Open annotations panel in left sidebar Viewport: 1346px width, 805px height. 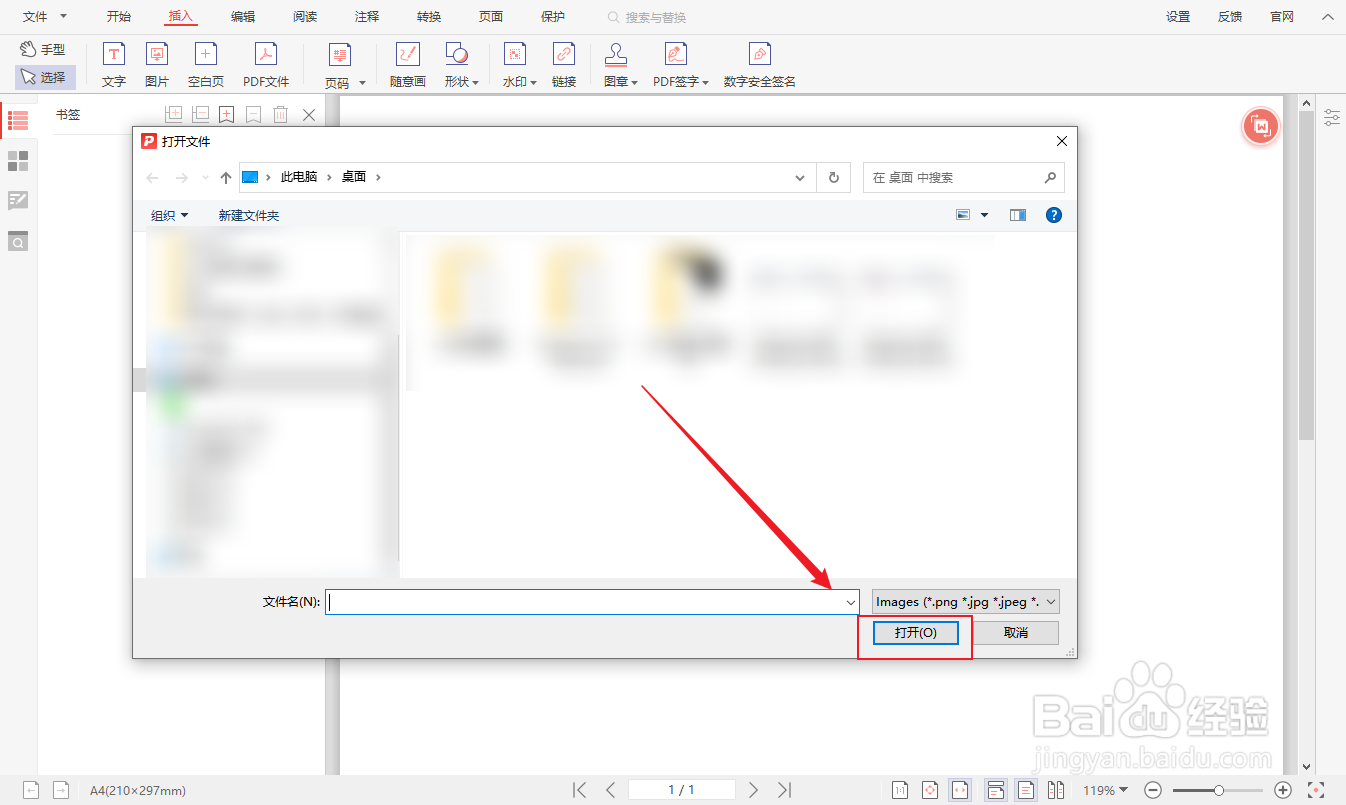coord(18,201)
